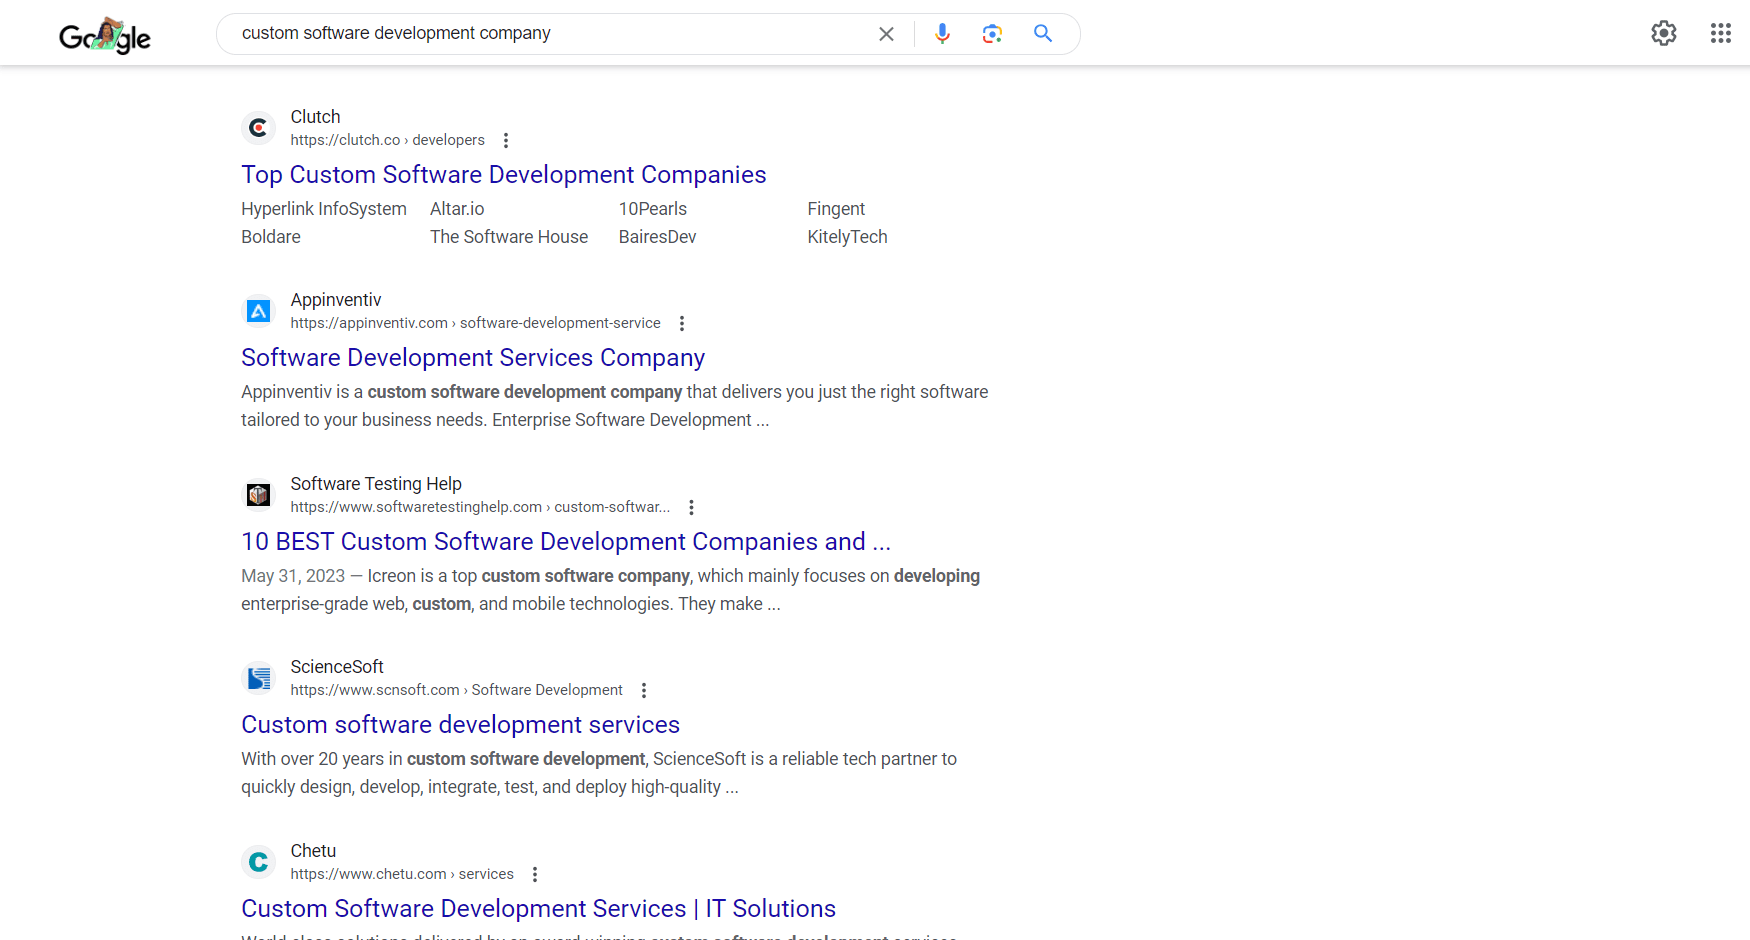
Task: Open Top Custom Software Development Companies link
Action: tap(504, 174)
